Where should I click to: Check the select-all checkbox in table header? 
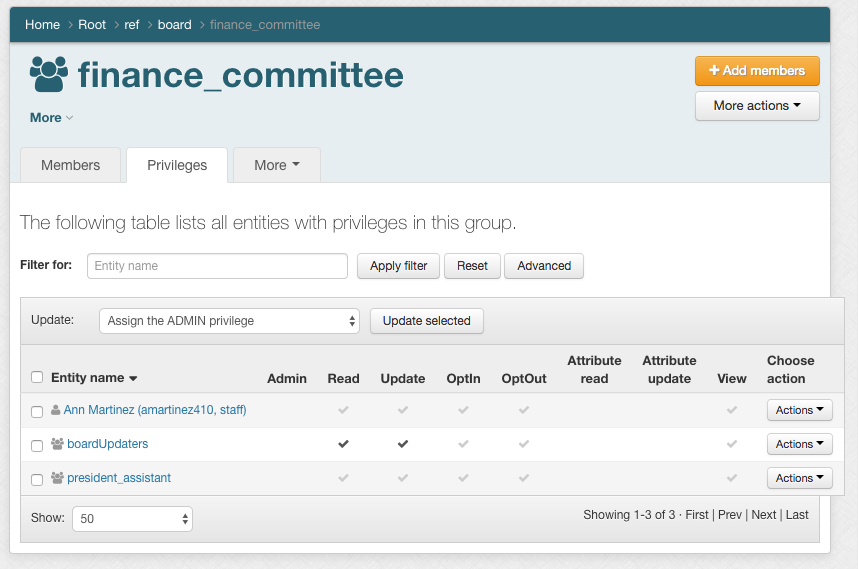[x=37, y=377]
